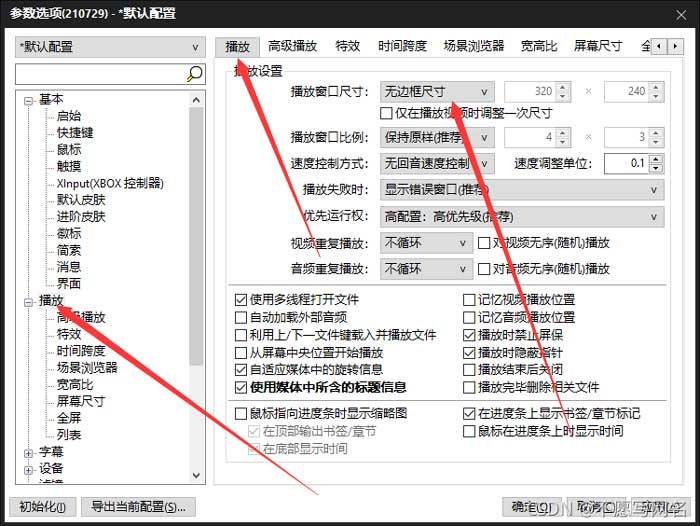Open the 播放窗口尺寸 dropdown
This screenshot has width=700, height=526.
click(x=437, y=91)
